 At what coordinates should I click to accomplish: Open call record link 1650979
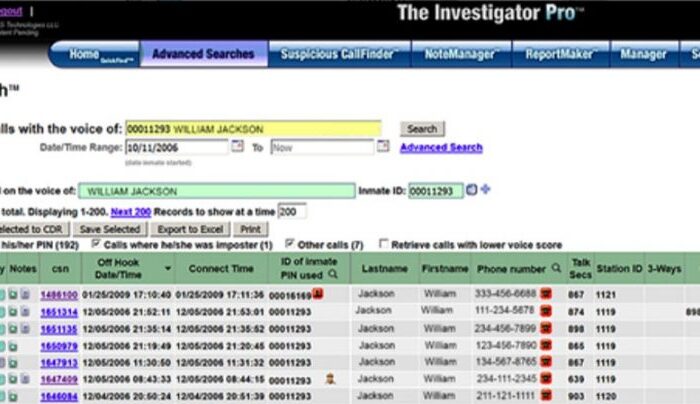click(x=59, y=346)
